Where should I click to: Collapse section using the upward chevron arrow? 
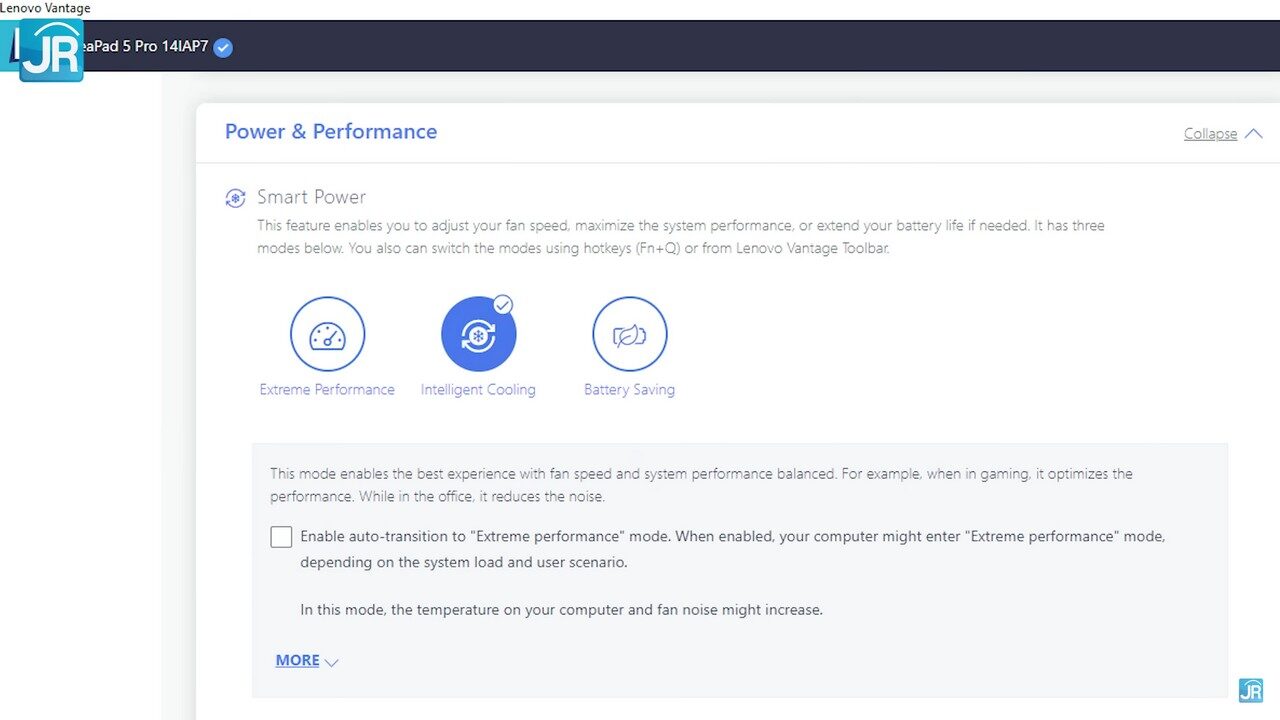[1253, 134]
